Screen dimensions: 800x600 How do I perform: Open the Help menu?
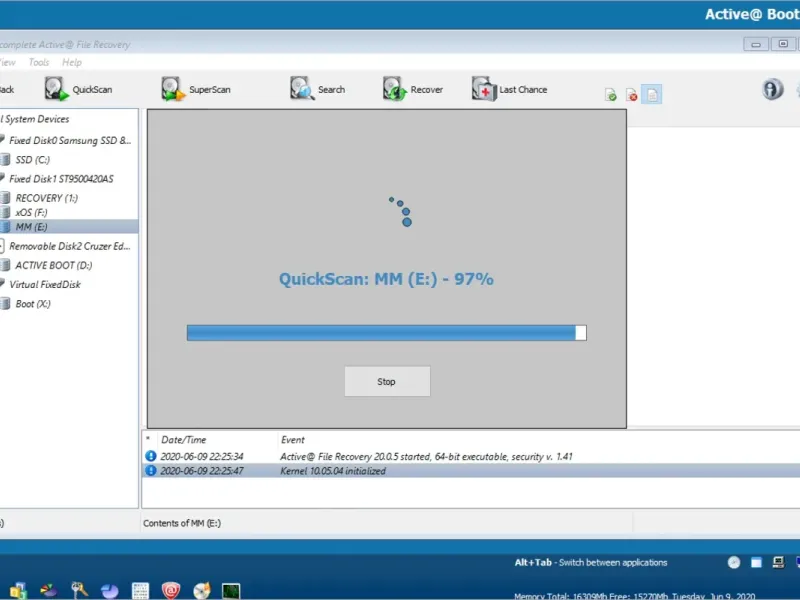pyautogui.click(x=72, y=62)
